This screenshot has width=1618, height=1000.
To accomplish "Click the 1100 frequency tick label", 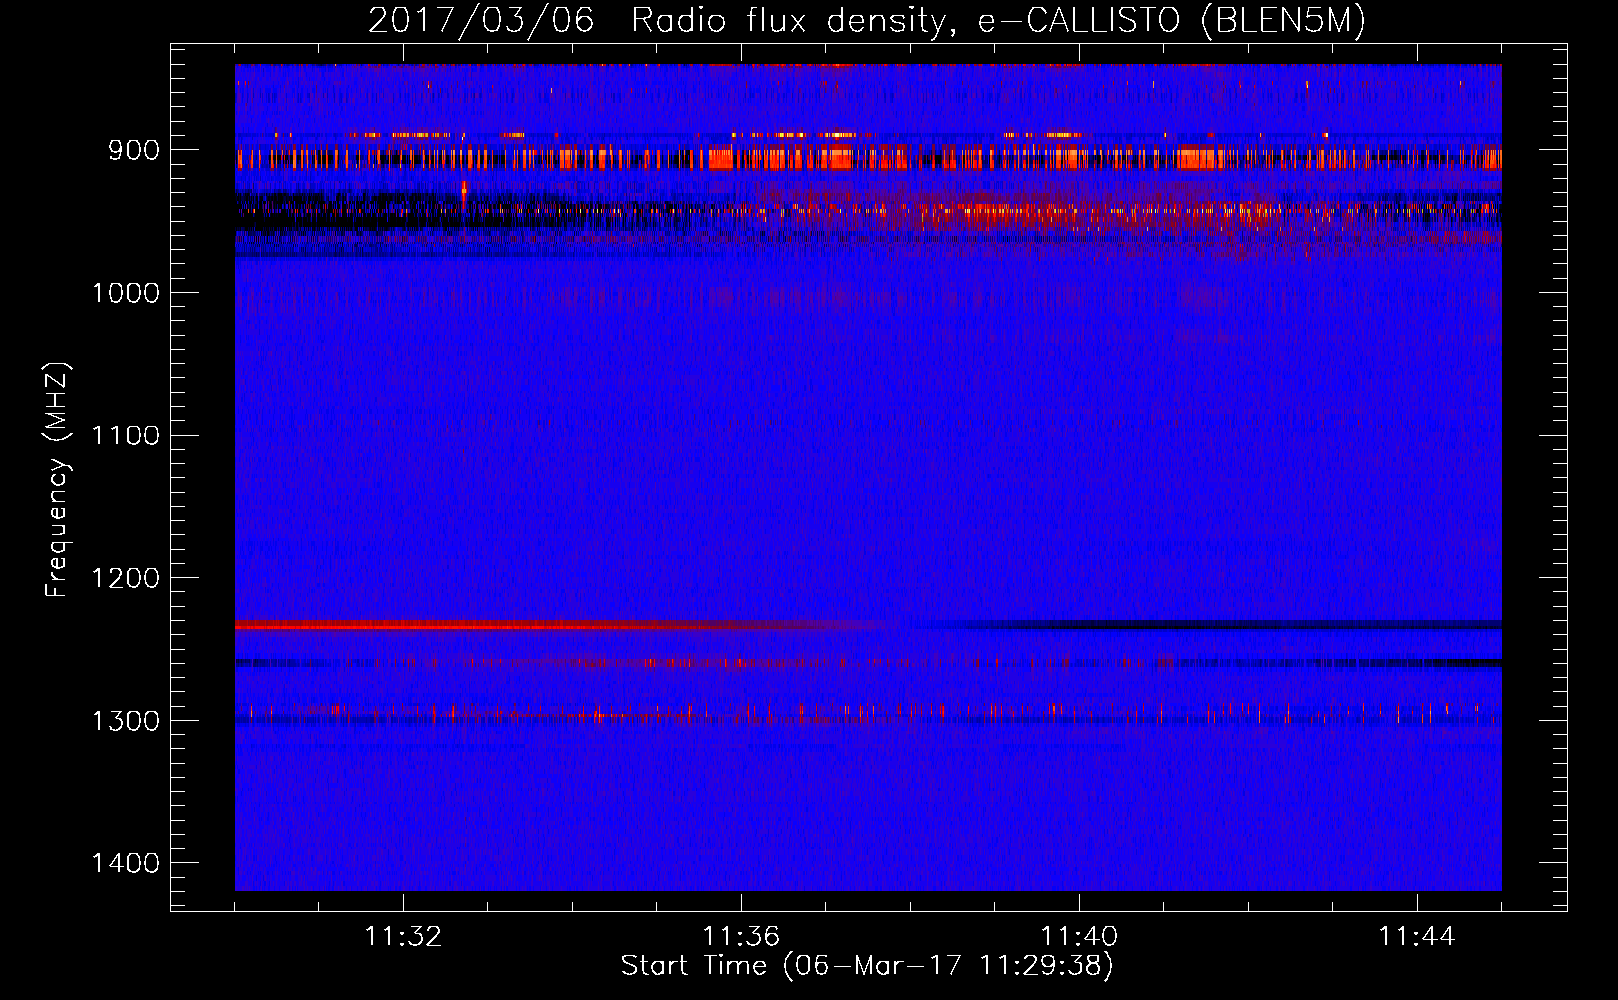I will point(126,436).
